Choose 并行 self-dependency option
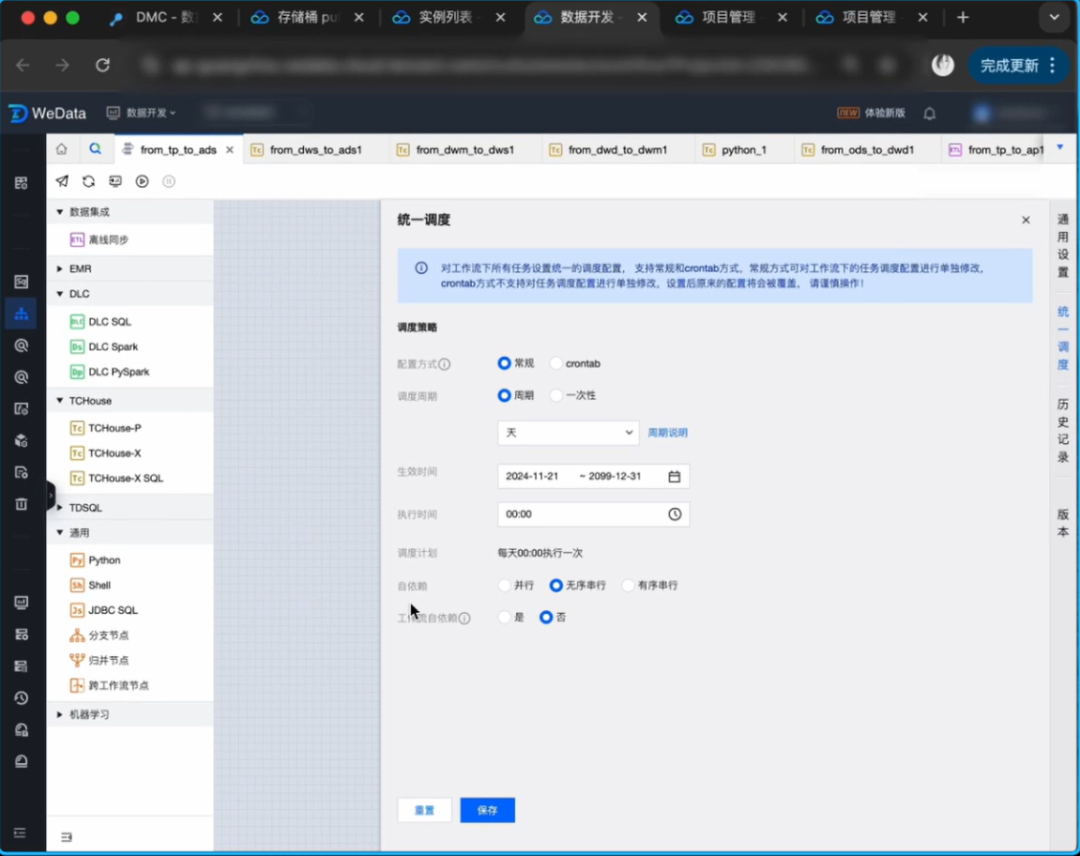 504,585
